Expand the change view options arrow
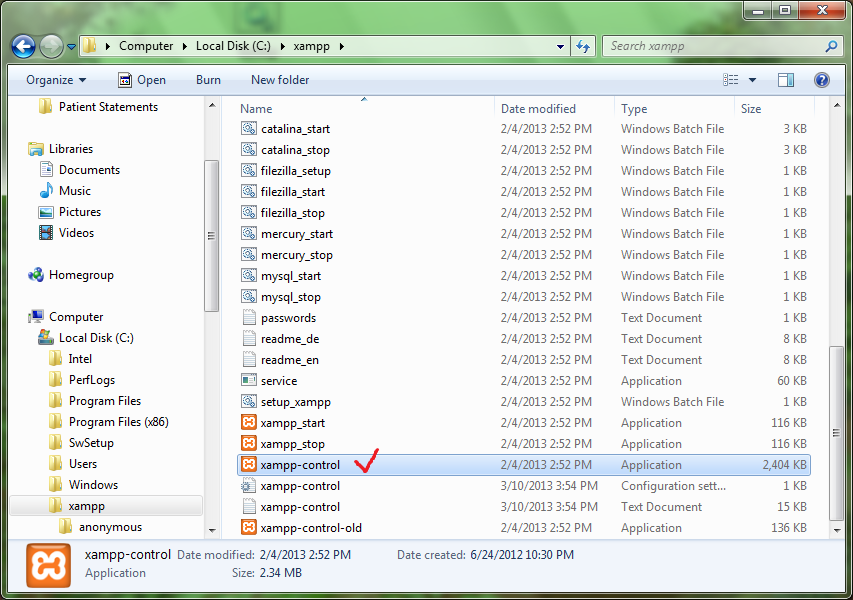 (752, 80)
